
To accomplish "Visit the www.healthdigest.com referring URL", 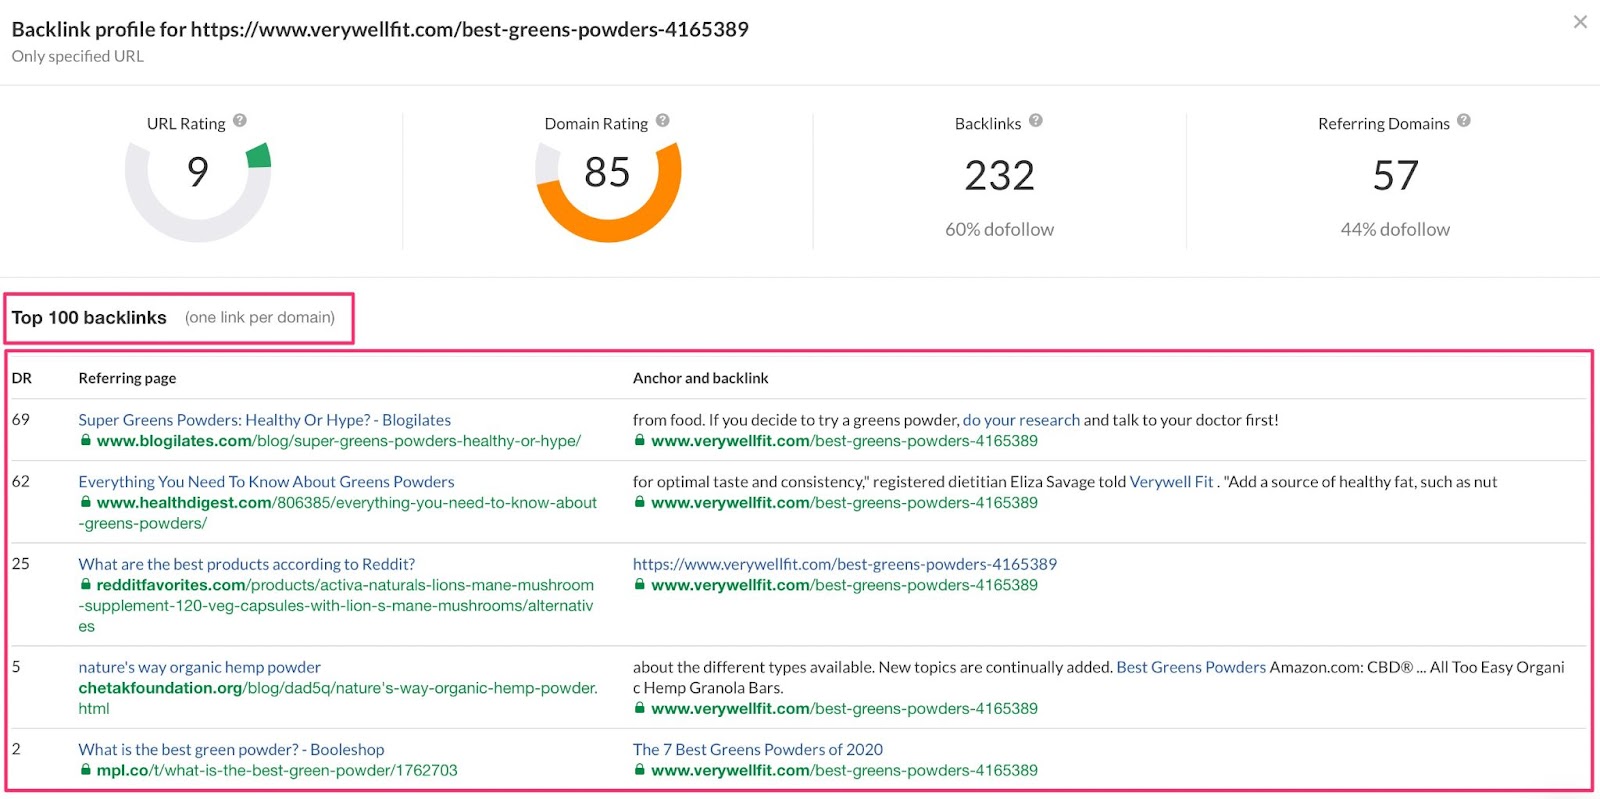I will pos(338,513).
